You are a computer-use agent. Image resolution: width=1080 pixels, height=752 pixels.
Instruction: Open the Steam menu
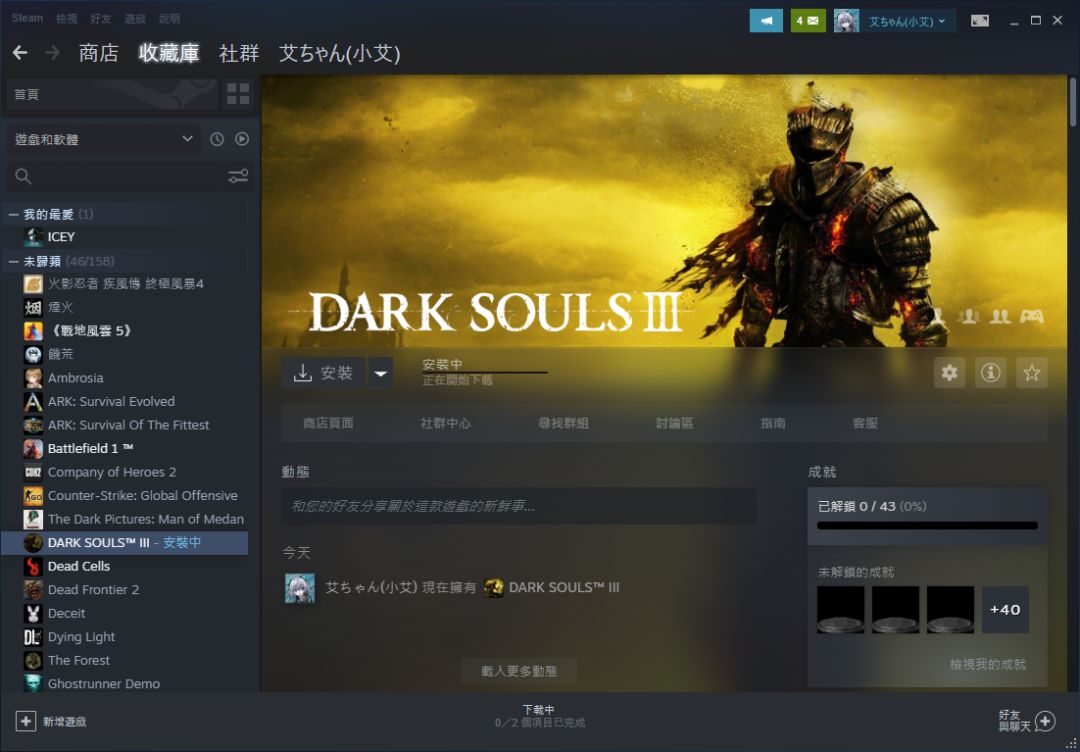click(x=28, y=19)
